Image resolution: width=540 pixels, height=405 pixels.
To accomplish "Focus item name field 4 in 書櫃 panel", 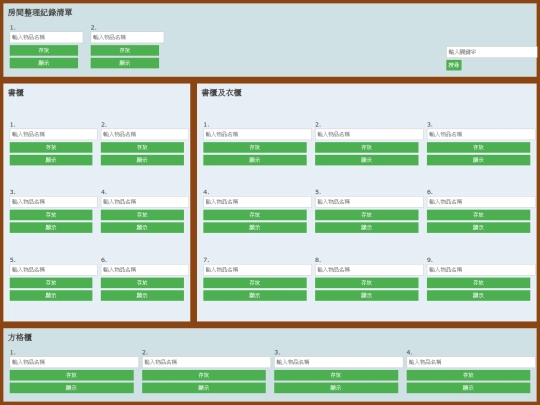I will click(145, 202).
